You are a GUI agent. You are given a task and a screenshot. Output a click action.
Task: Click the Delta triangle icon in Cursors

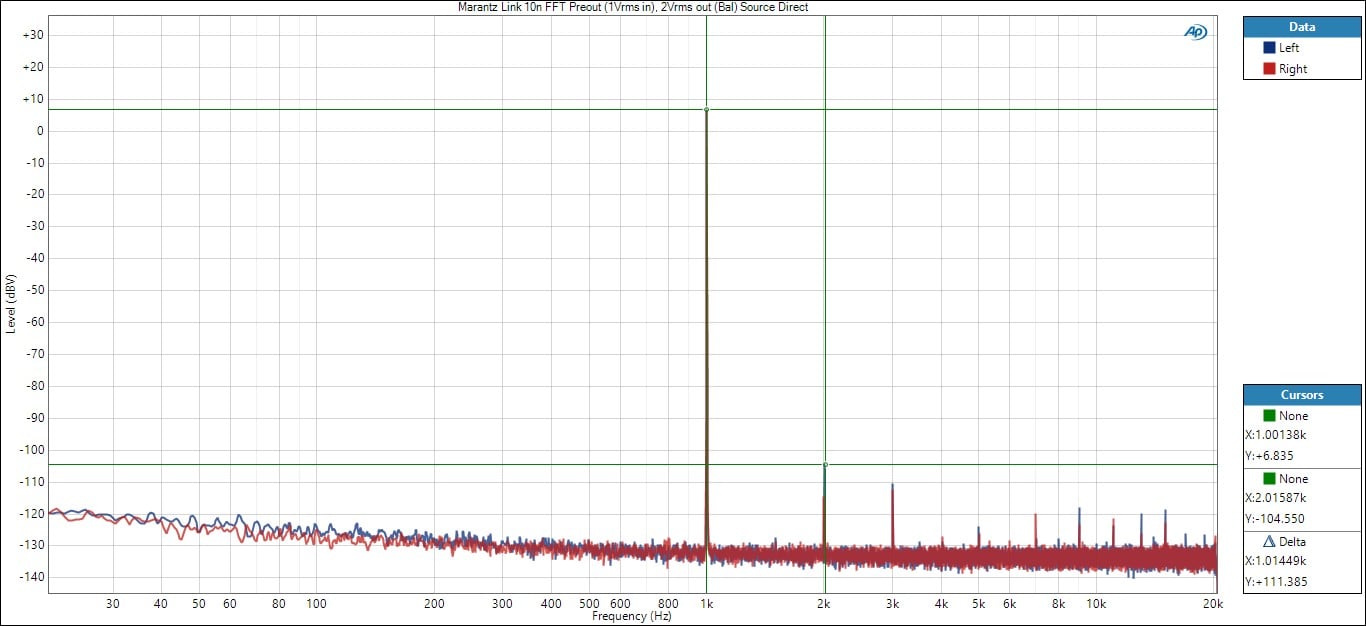click(x=1270, y=541)
